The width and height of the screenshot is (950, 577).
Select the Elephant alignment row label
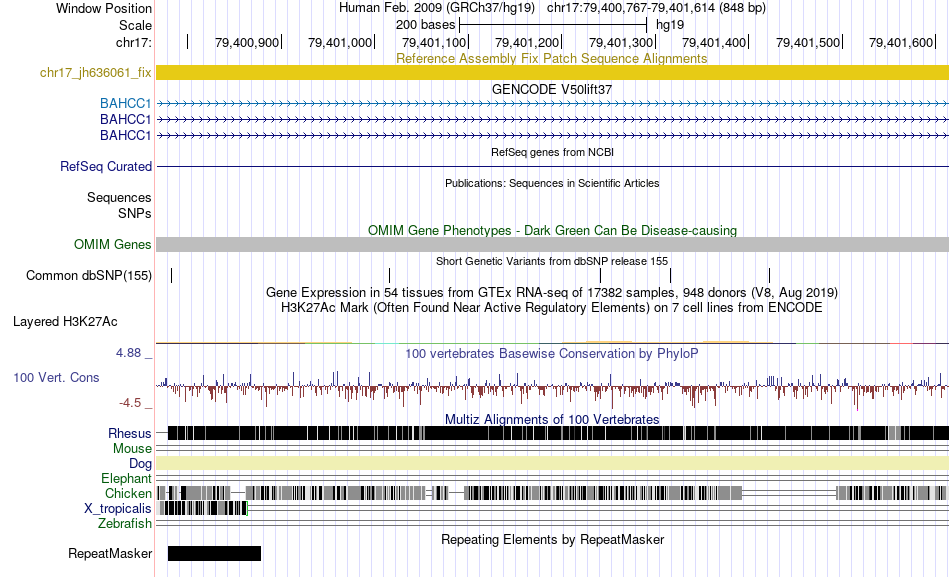pos(126,479)
